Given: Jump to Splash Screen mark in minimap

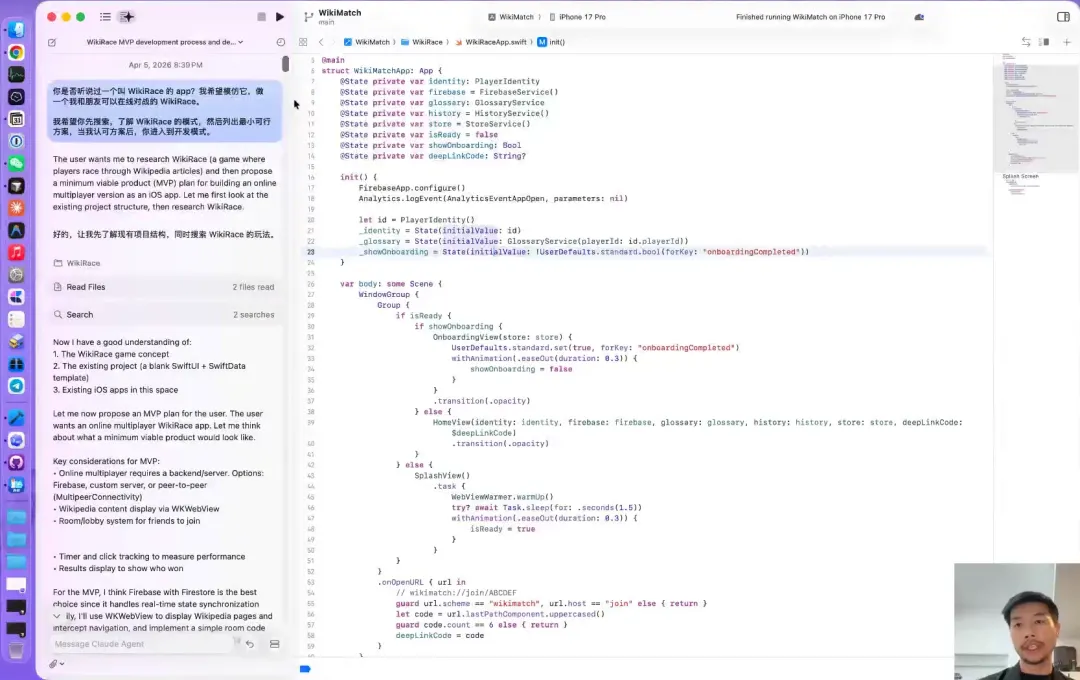Looking at the screenshot, I should [1020, 176].
